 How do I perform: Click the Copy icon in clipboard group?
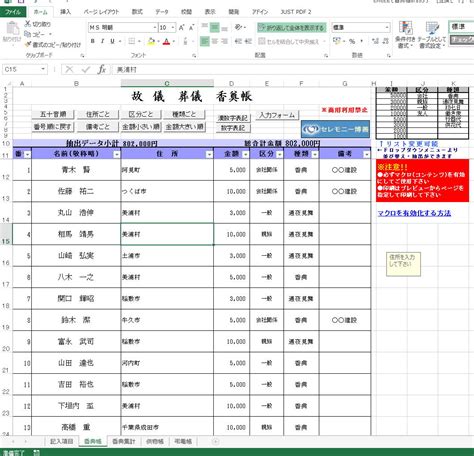28,34
